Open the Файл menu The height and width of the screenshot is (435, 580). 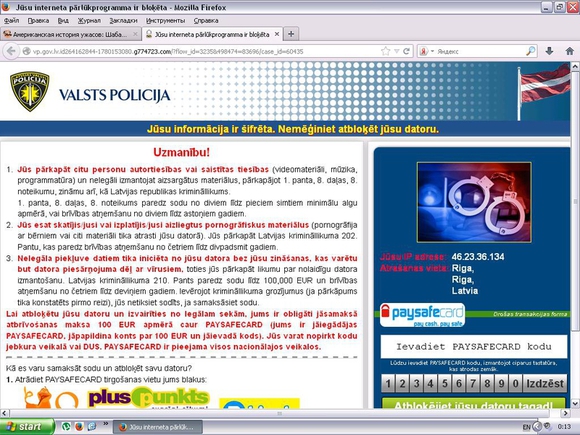click(11, 21)
